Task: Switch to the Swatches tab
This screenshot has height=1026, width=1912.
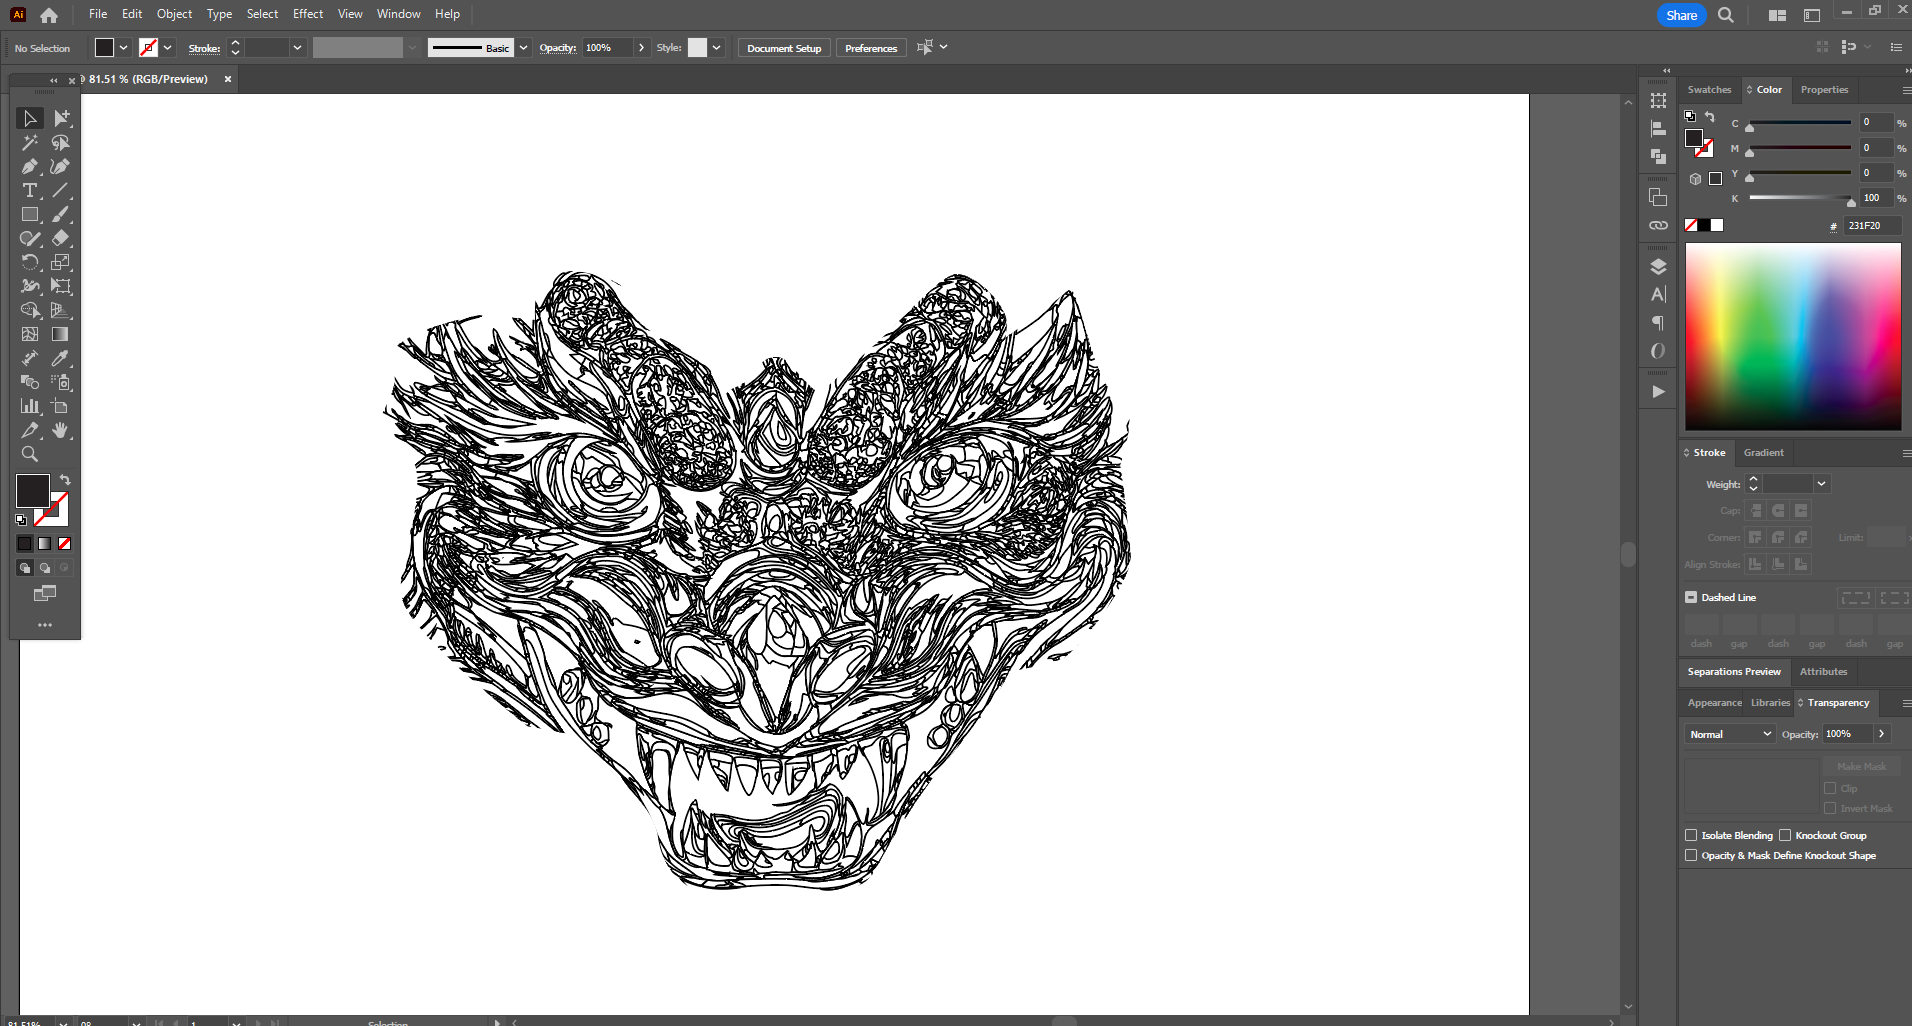Action: tap(1709, 90)
